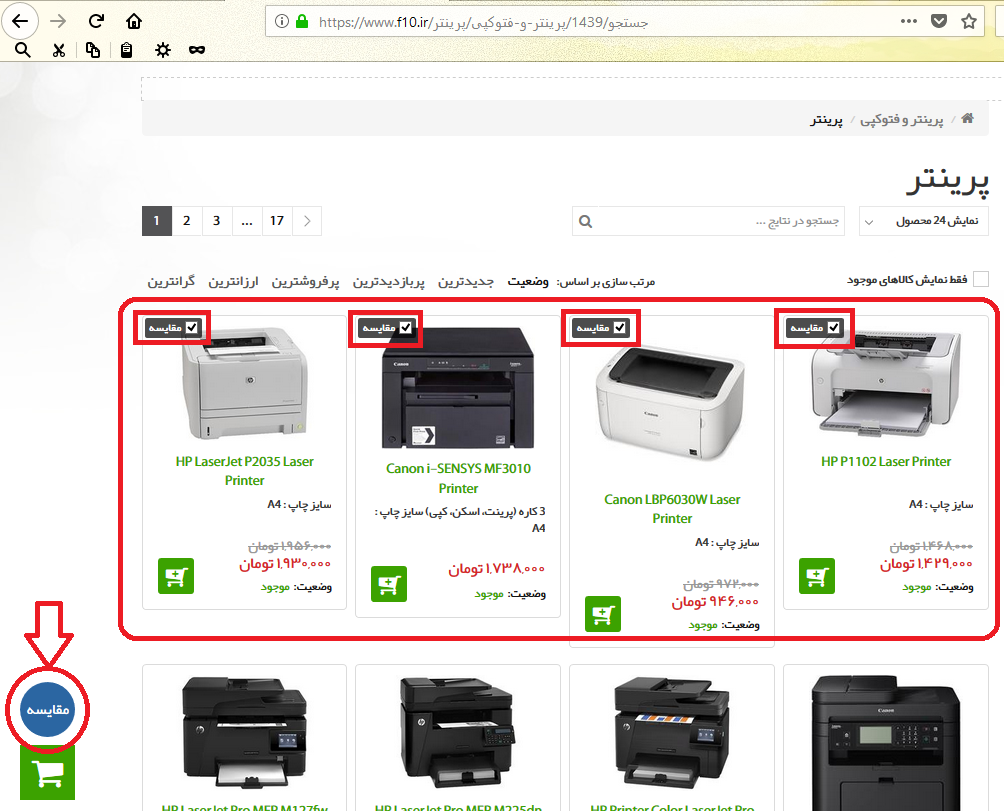Click the blue round 'مقایسه' compare button

coord(47,709)
